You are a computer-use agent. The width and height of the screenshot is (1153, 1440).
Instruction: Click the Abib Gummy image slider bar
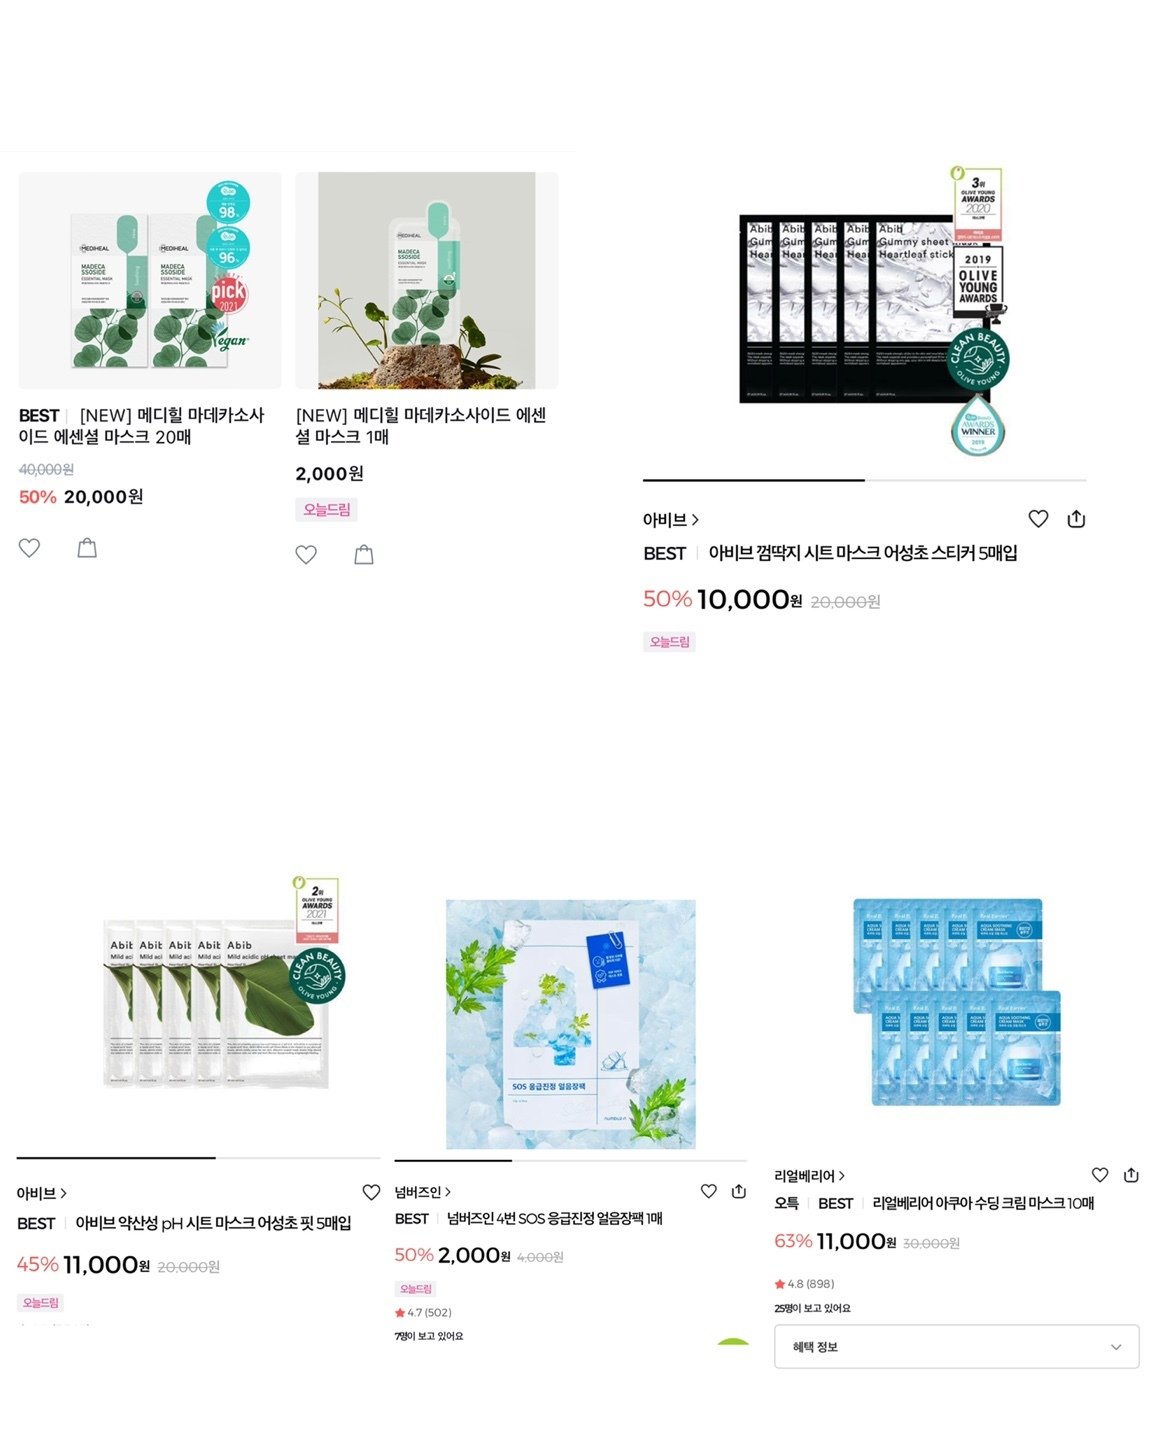point(864,480)
